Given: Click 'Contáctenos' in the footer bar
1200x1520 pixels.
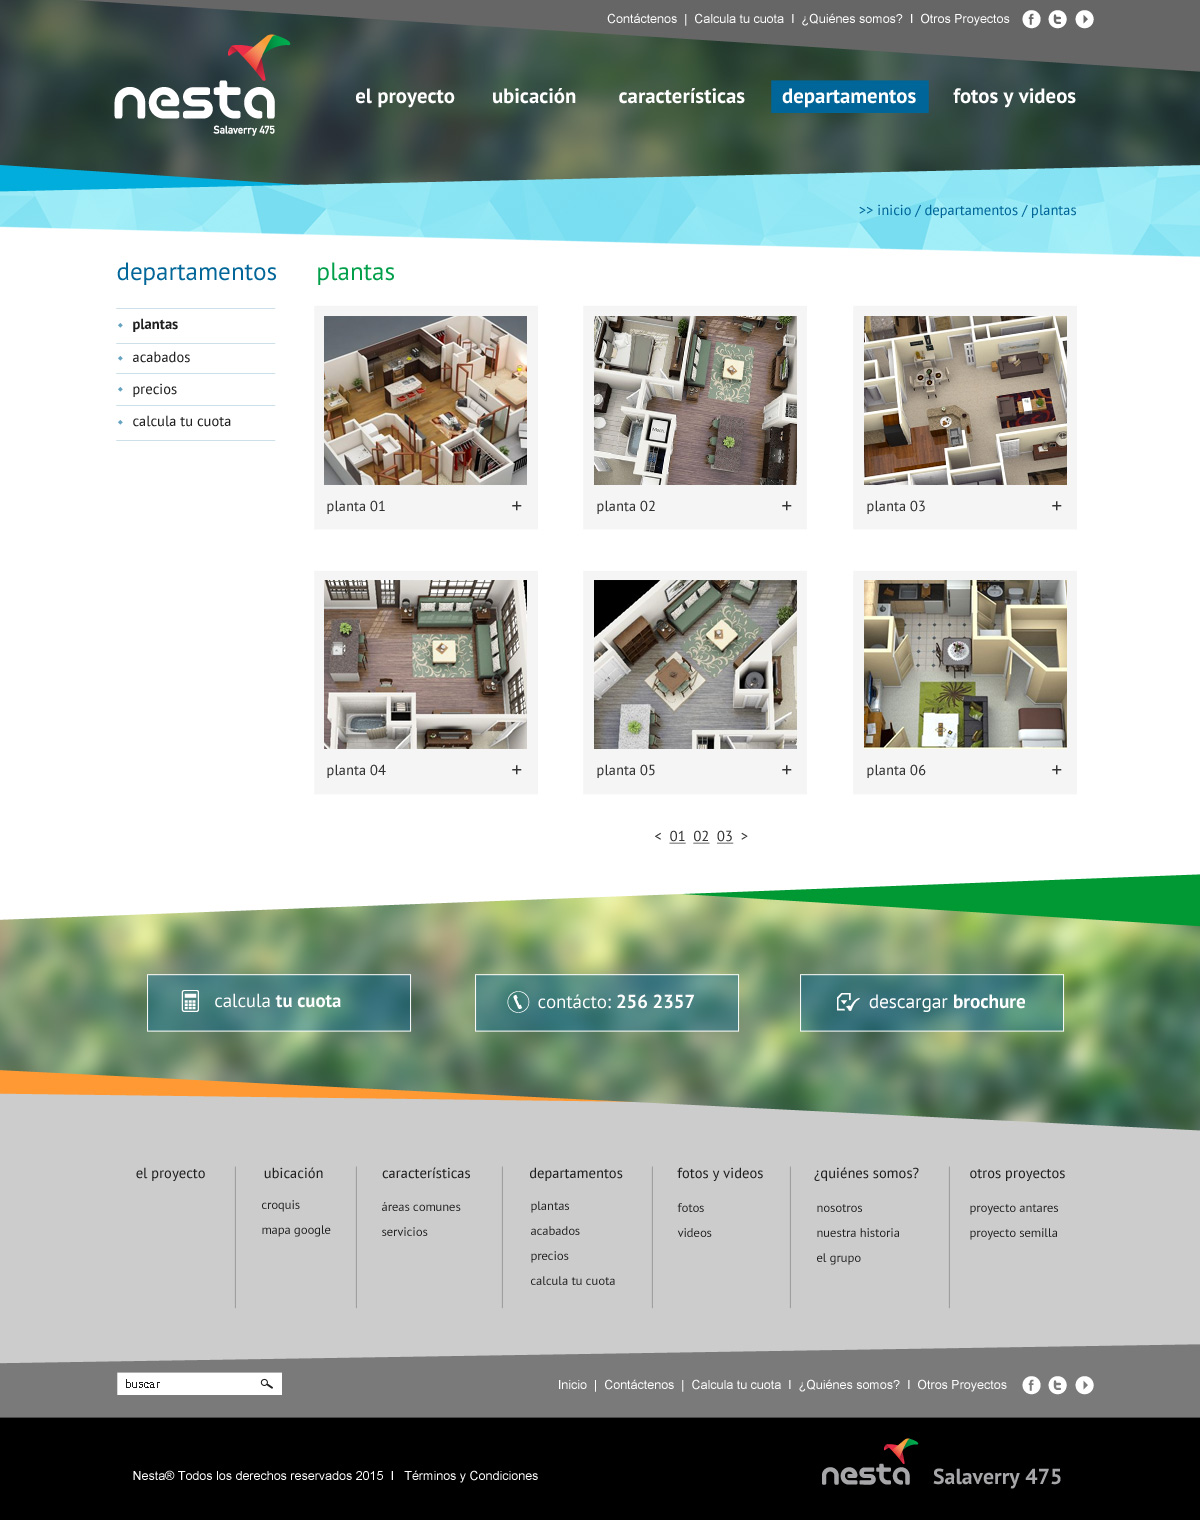Looking at the screenshot, I should point(639,1385).
